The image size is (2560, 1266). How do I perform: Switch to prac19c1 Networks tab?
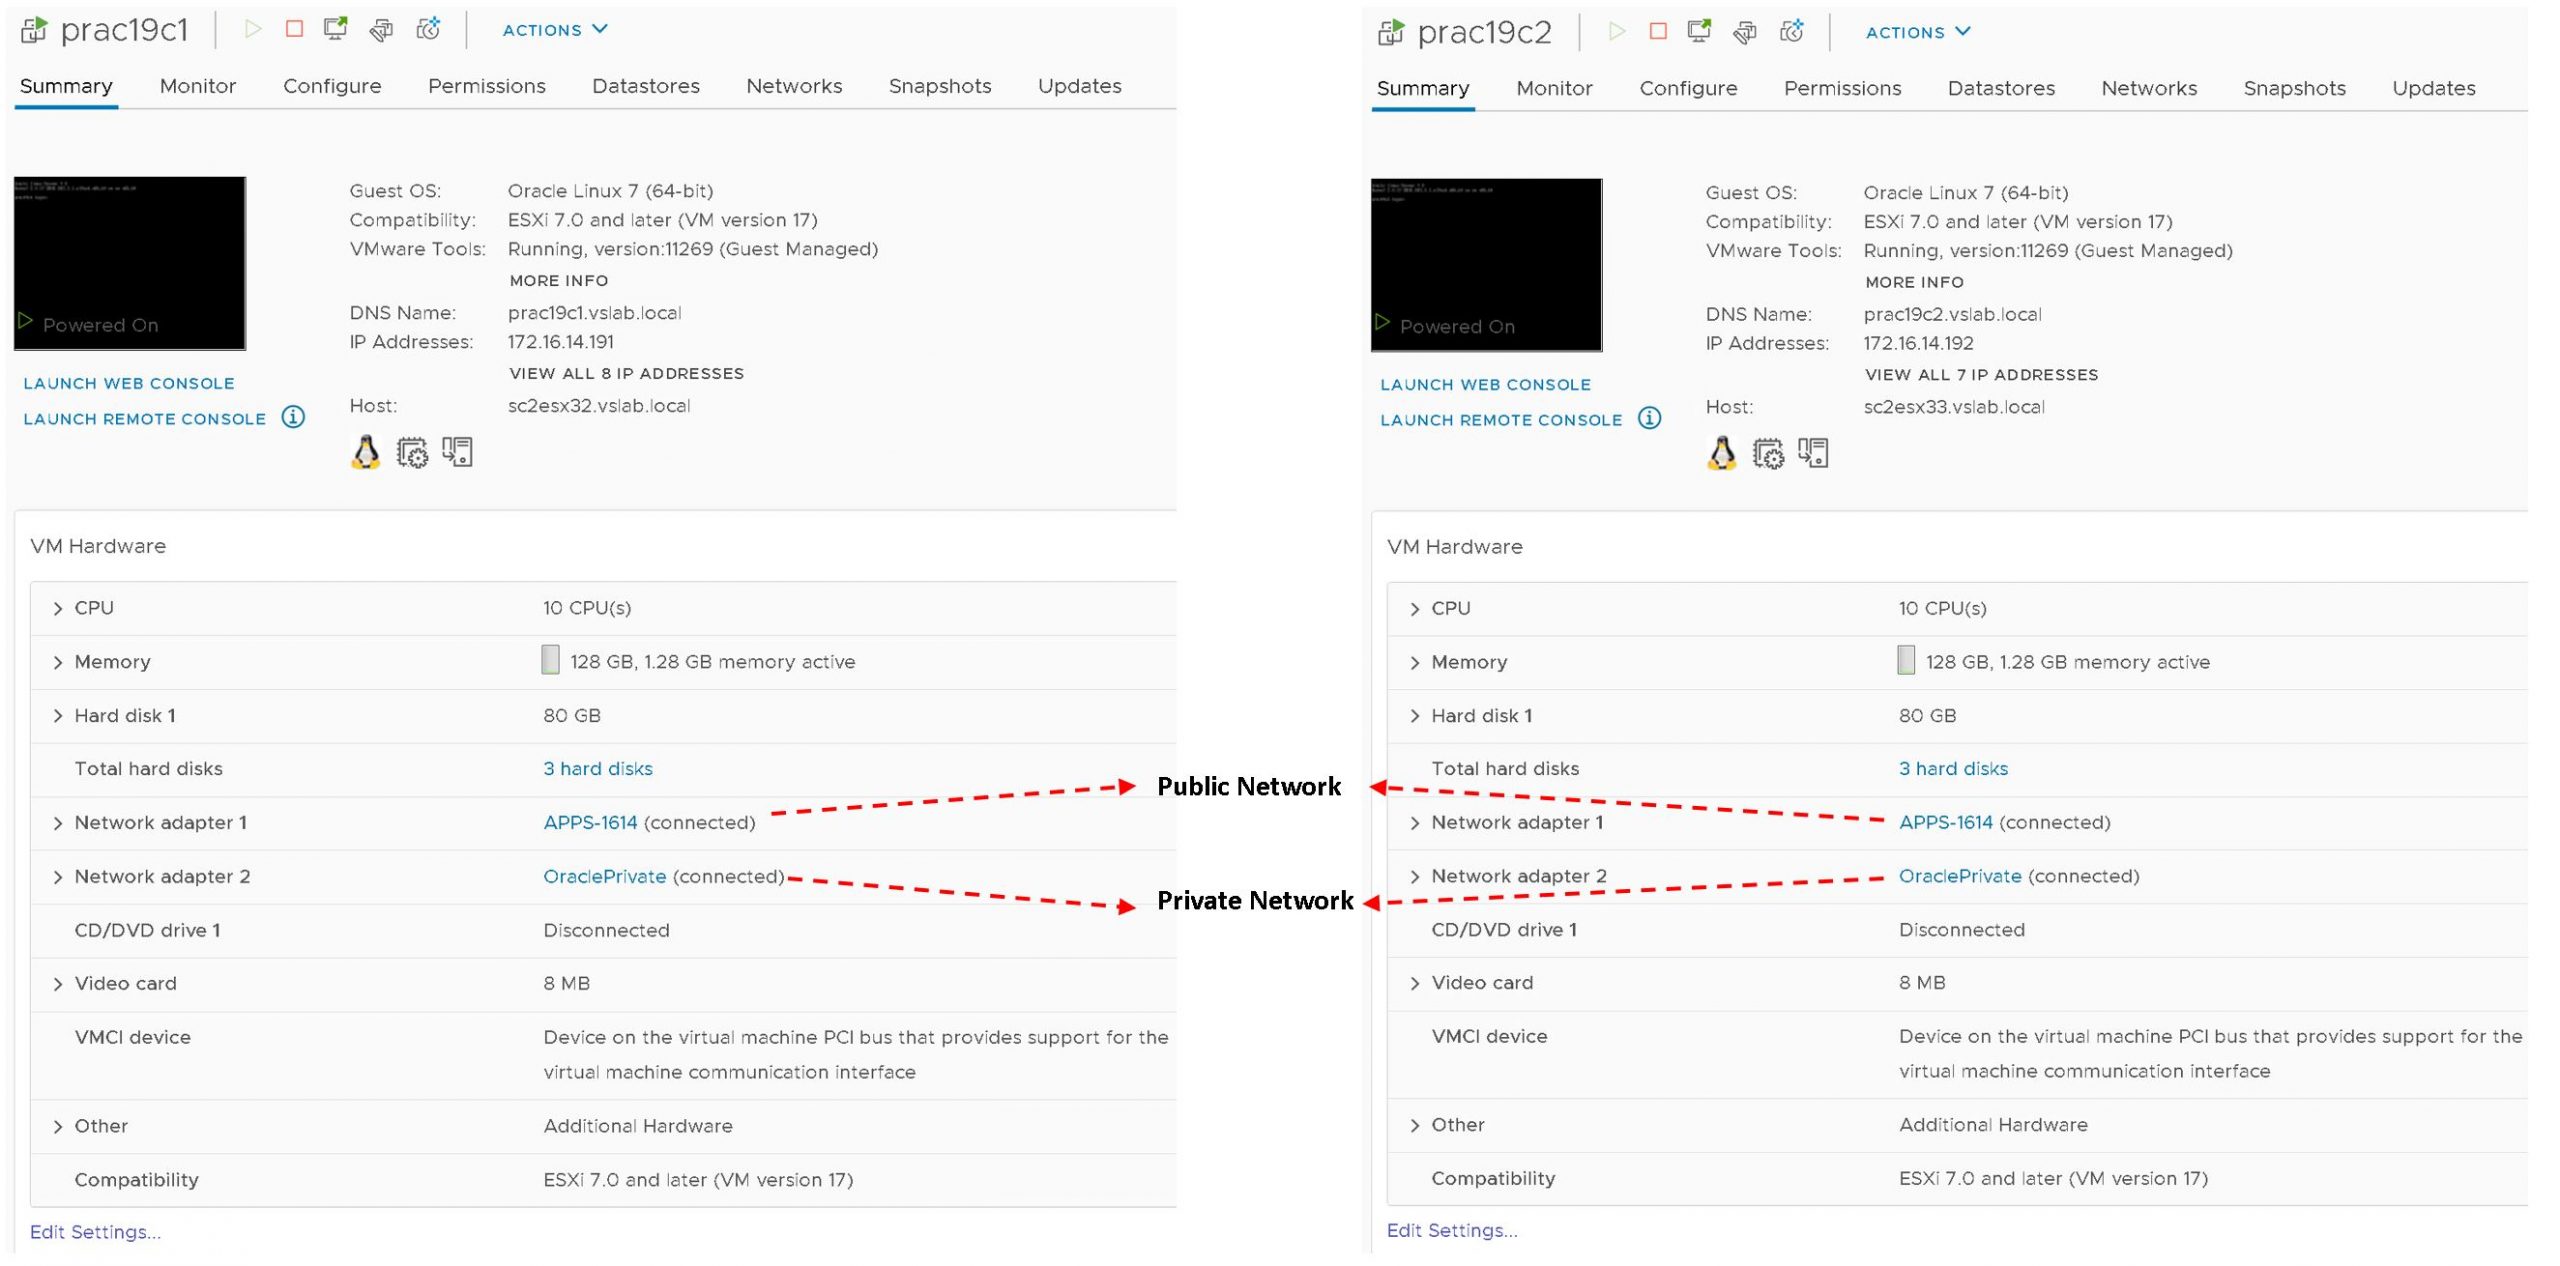click(x=794, y=86)
